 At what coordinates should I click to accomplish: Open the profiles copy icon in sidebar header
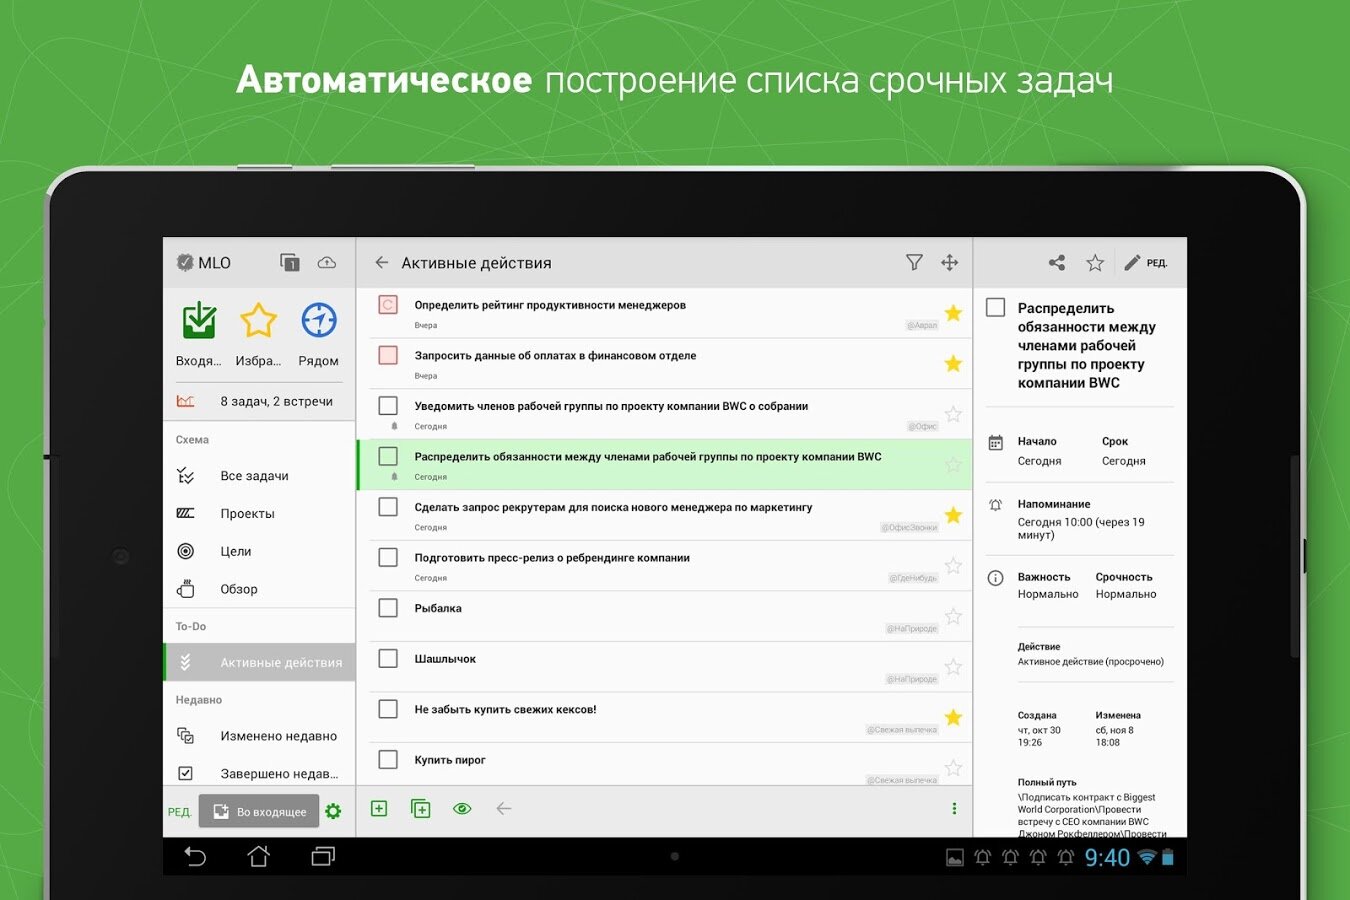point(289,263)
